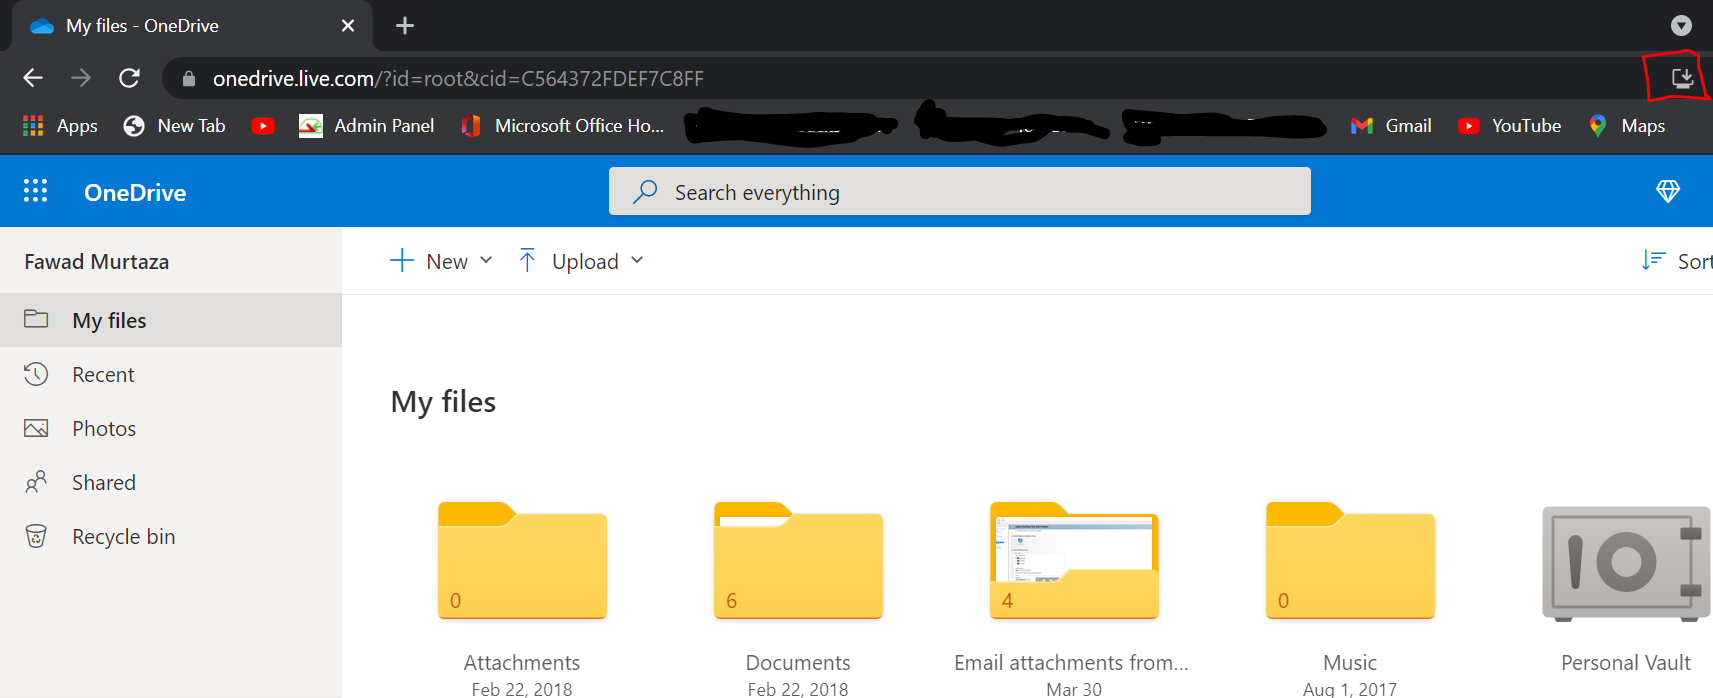Open the Chrome profile dropdown circle
Viewport: 1713px width, 698px height.
point(1682,25)
